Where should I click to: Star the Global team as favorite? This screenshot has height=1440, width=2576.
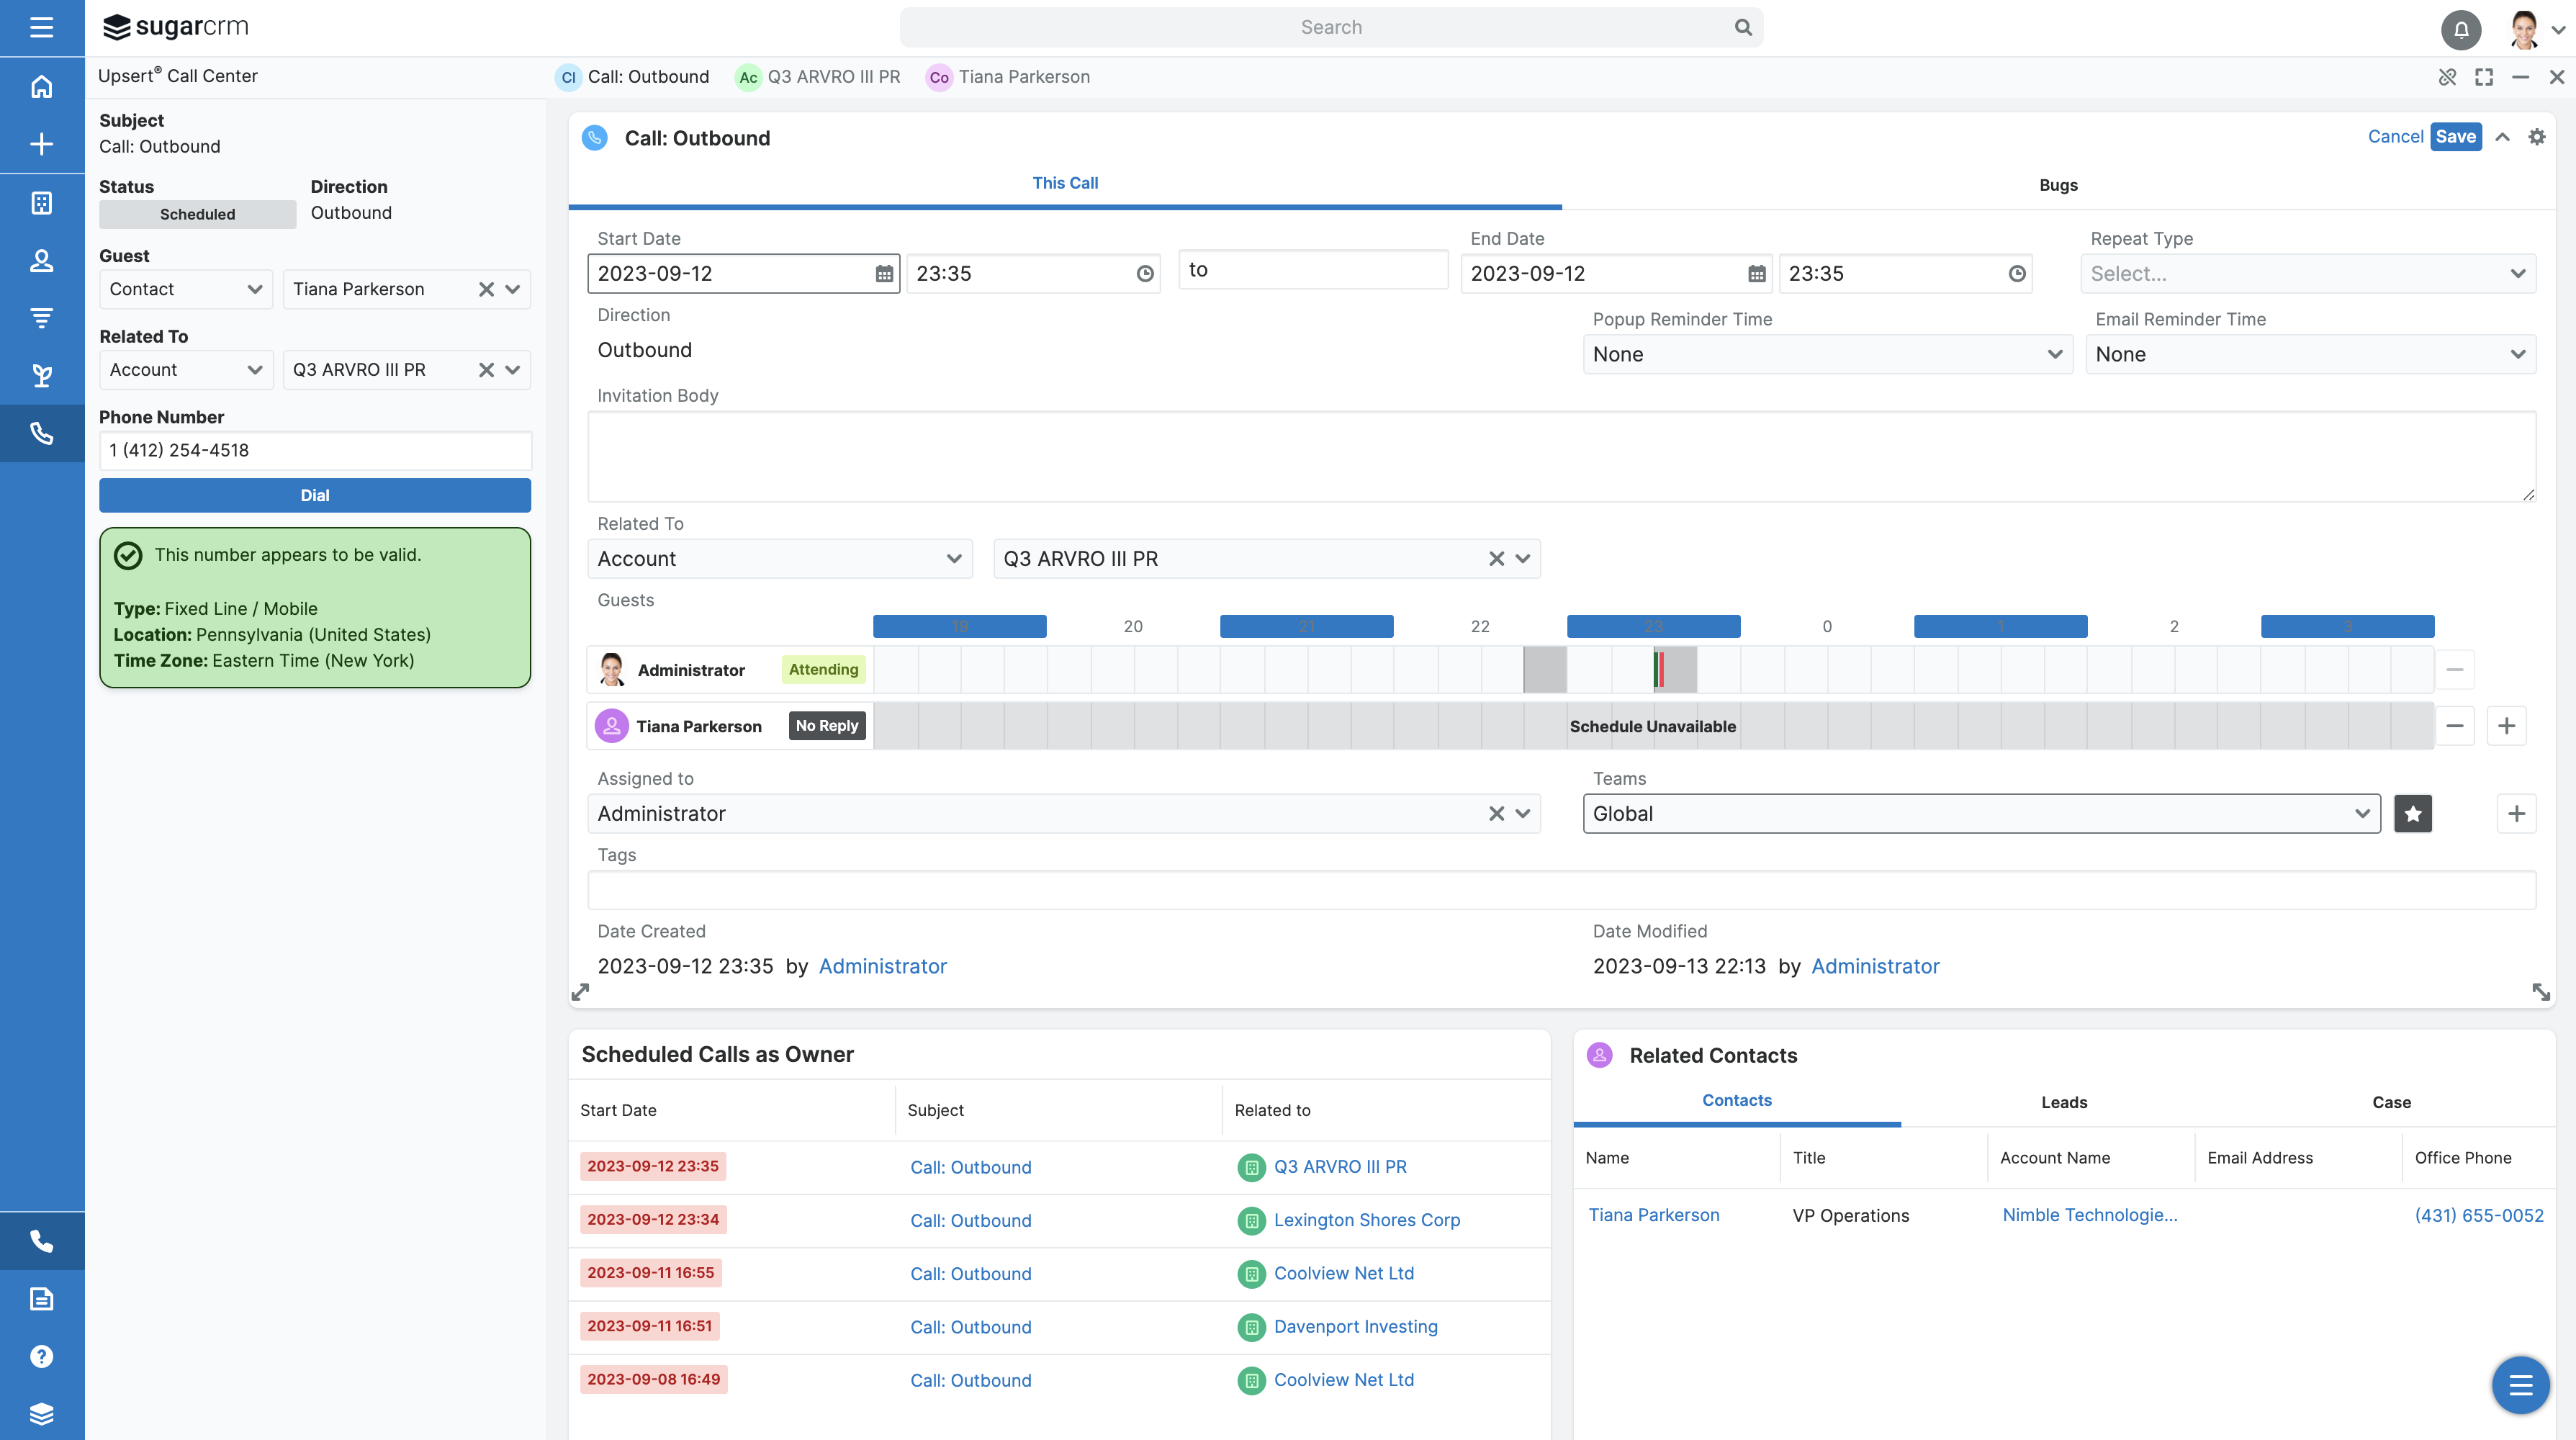(x=2413, y=813)
